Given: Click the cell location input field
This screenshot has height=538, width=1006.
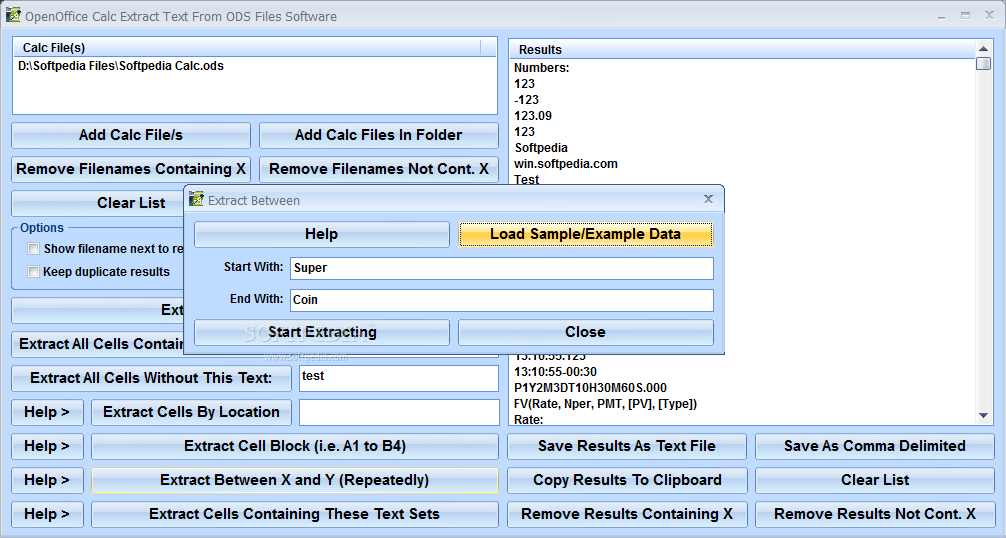Looking at the screenshot, I should tap(398, 412).
